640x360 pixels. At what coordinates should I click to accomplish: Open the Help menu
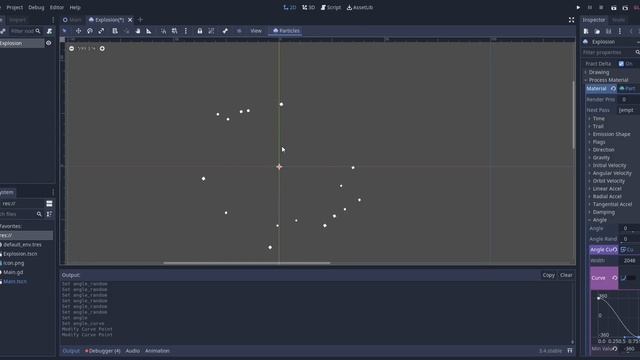point(75,7)
